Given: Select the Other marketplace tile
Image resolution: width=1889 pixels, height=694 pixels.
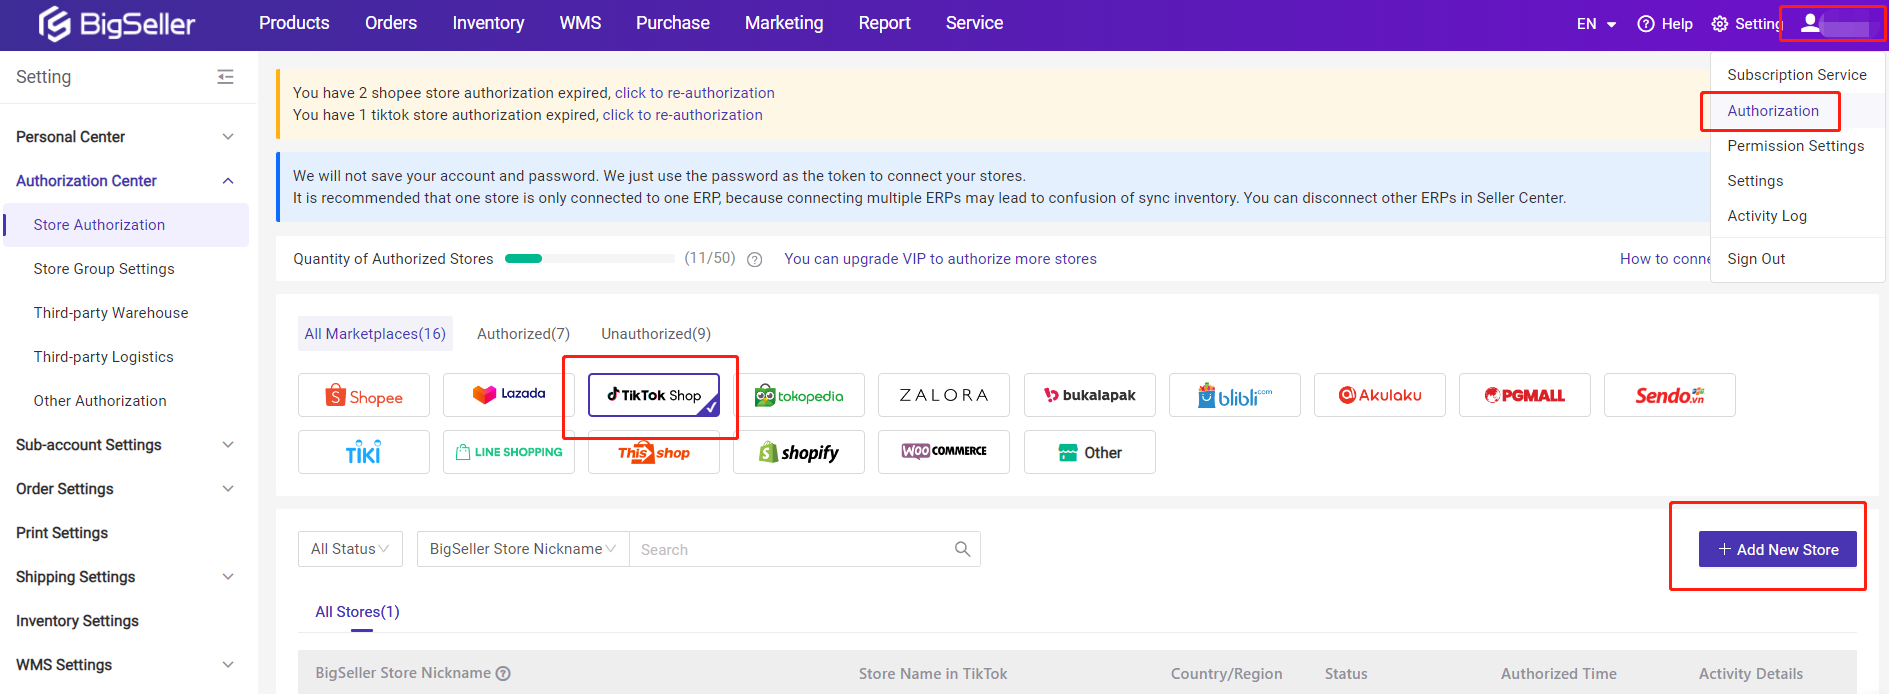Looking at the screenshot, I should click(1090, 452).
